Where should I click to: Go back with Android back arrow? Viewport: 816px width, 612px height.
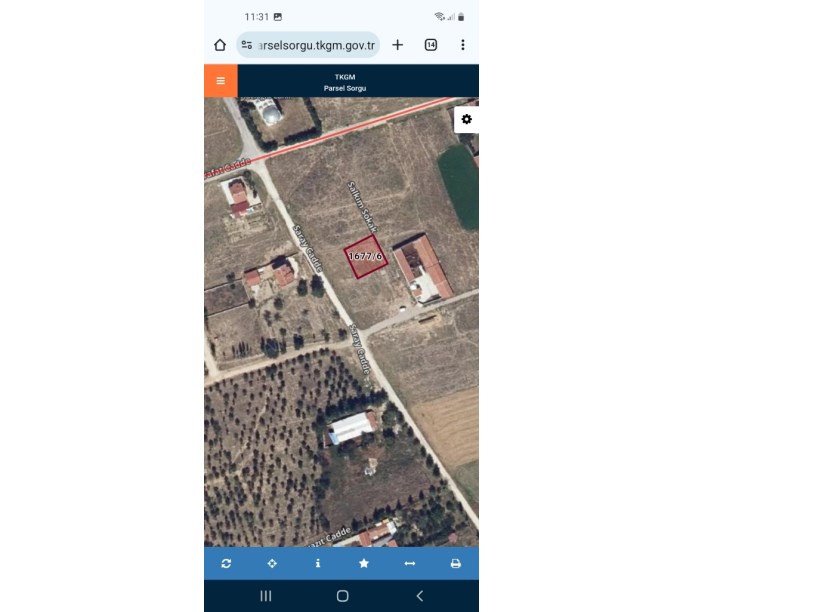pyautogui.click(x=419, y=596)
